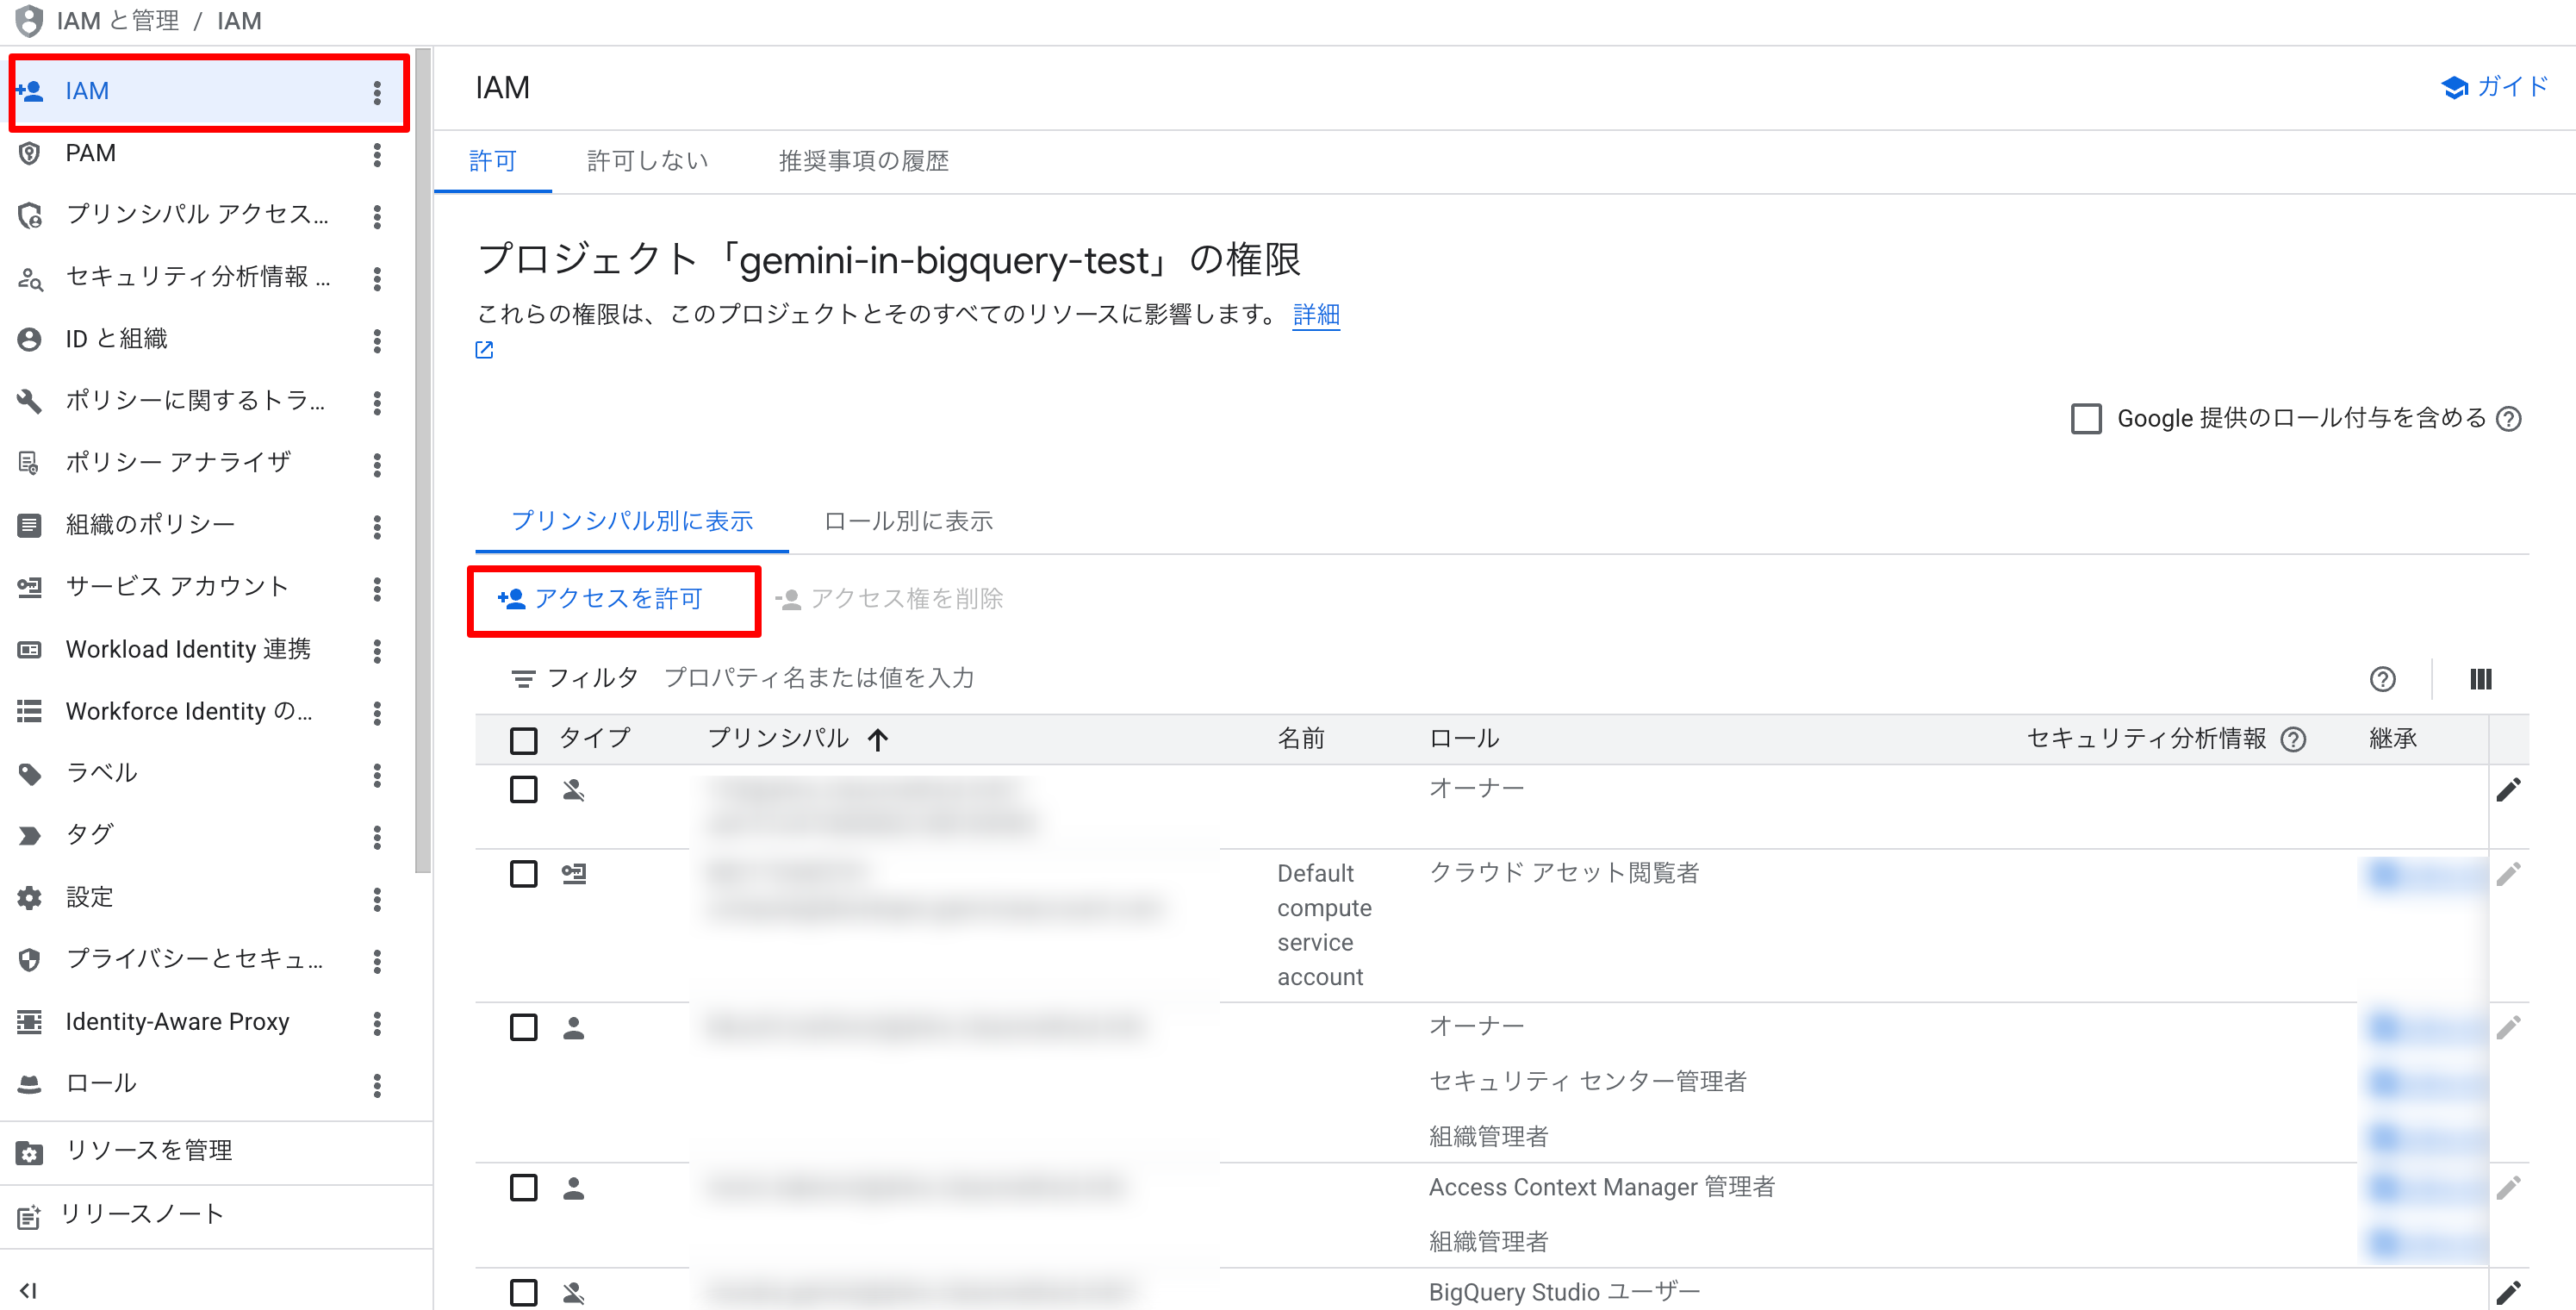Viewport: 2576px width, 1310px height.
Task: Open the ロール別に表示 view
Action: point(907,521)
